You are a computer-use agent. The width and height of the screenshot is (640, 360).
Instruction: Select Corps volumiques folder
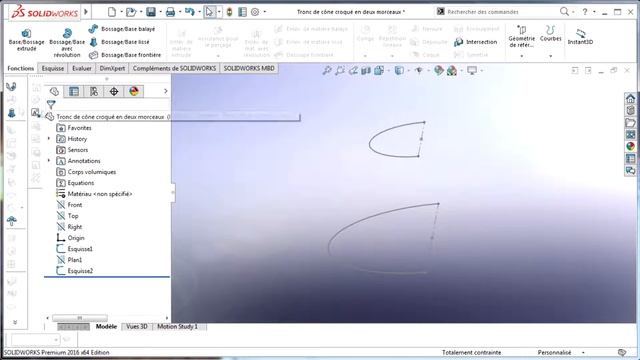pyautogui.click(x=92, y=172)
